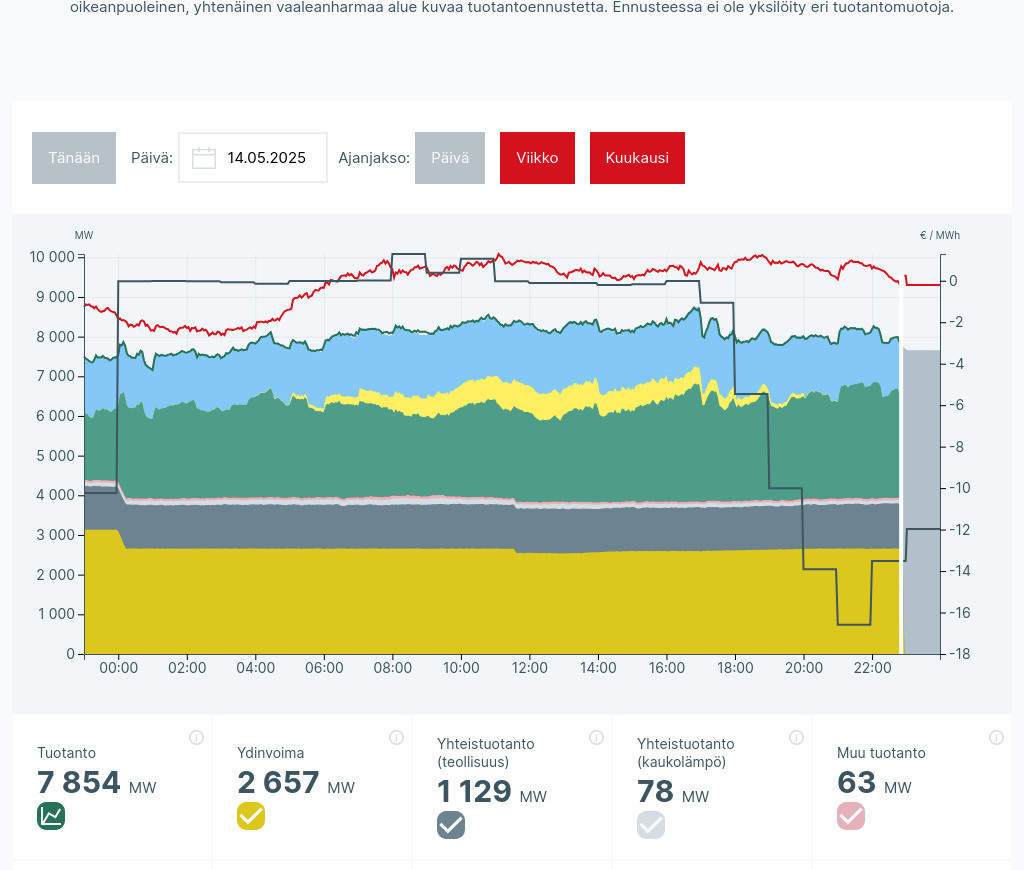Viewport: 1024px width, 870px height.
Task: Open the date picker showing 14.05.2025
Action: coord(265,158)
